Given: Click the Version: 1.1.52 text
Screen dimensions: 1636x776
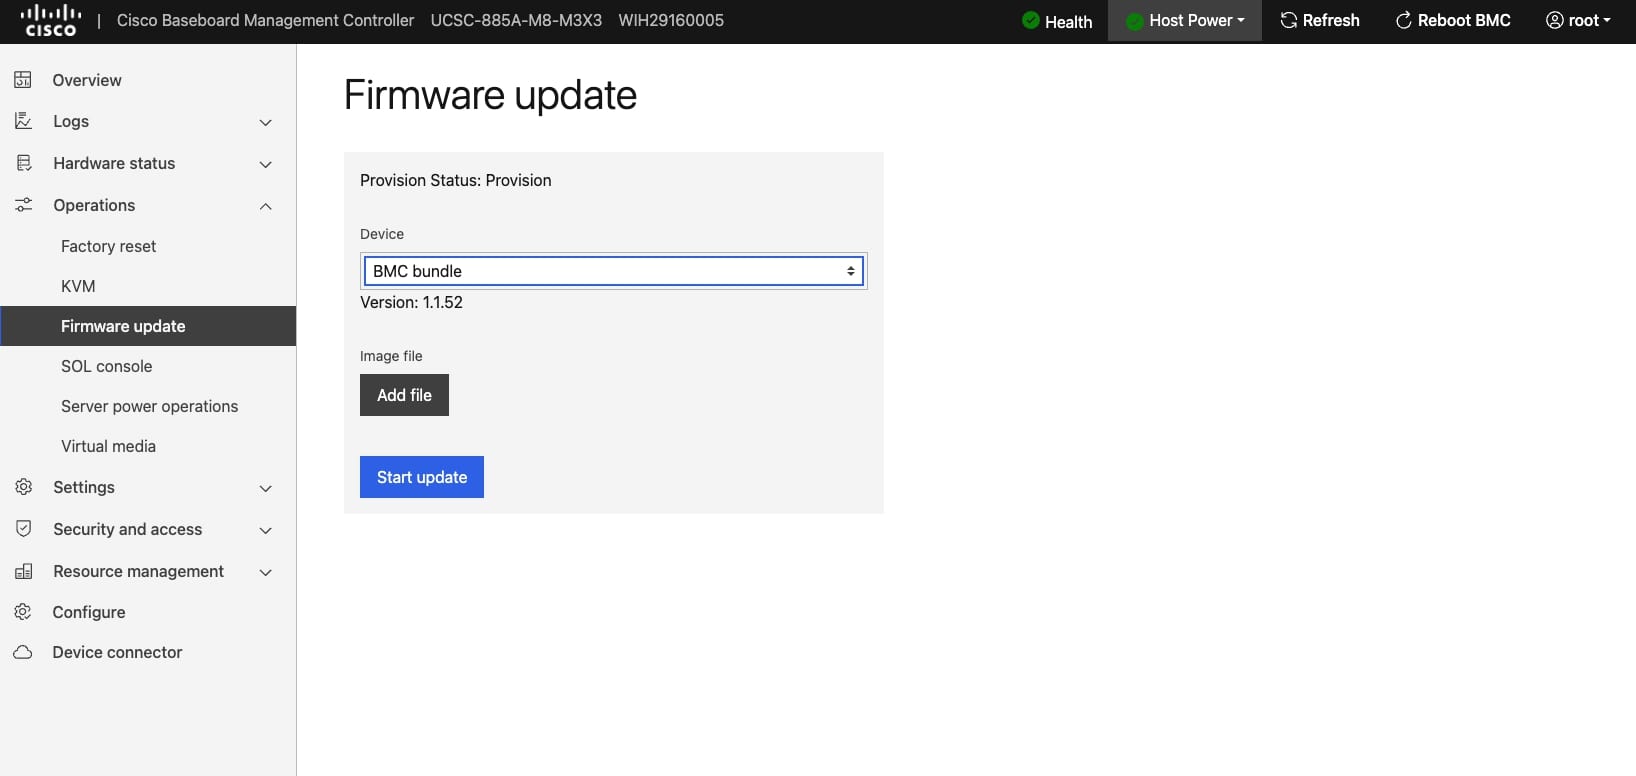Looking at the screenshot, I should click(x=411, y=302).
